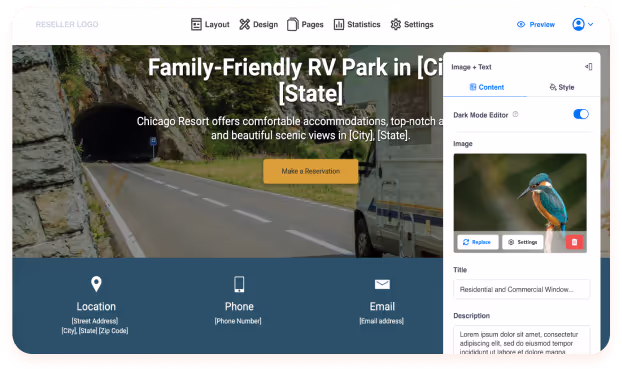Open the Design menu
622x372 pixels.
(259, 25)
